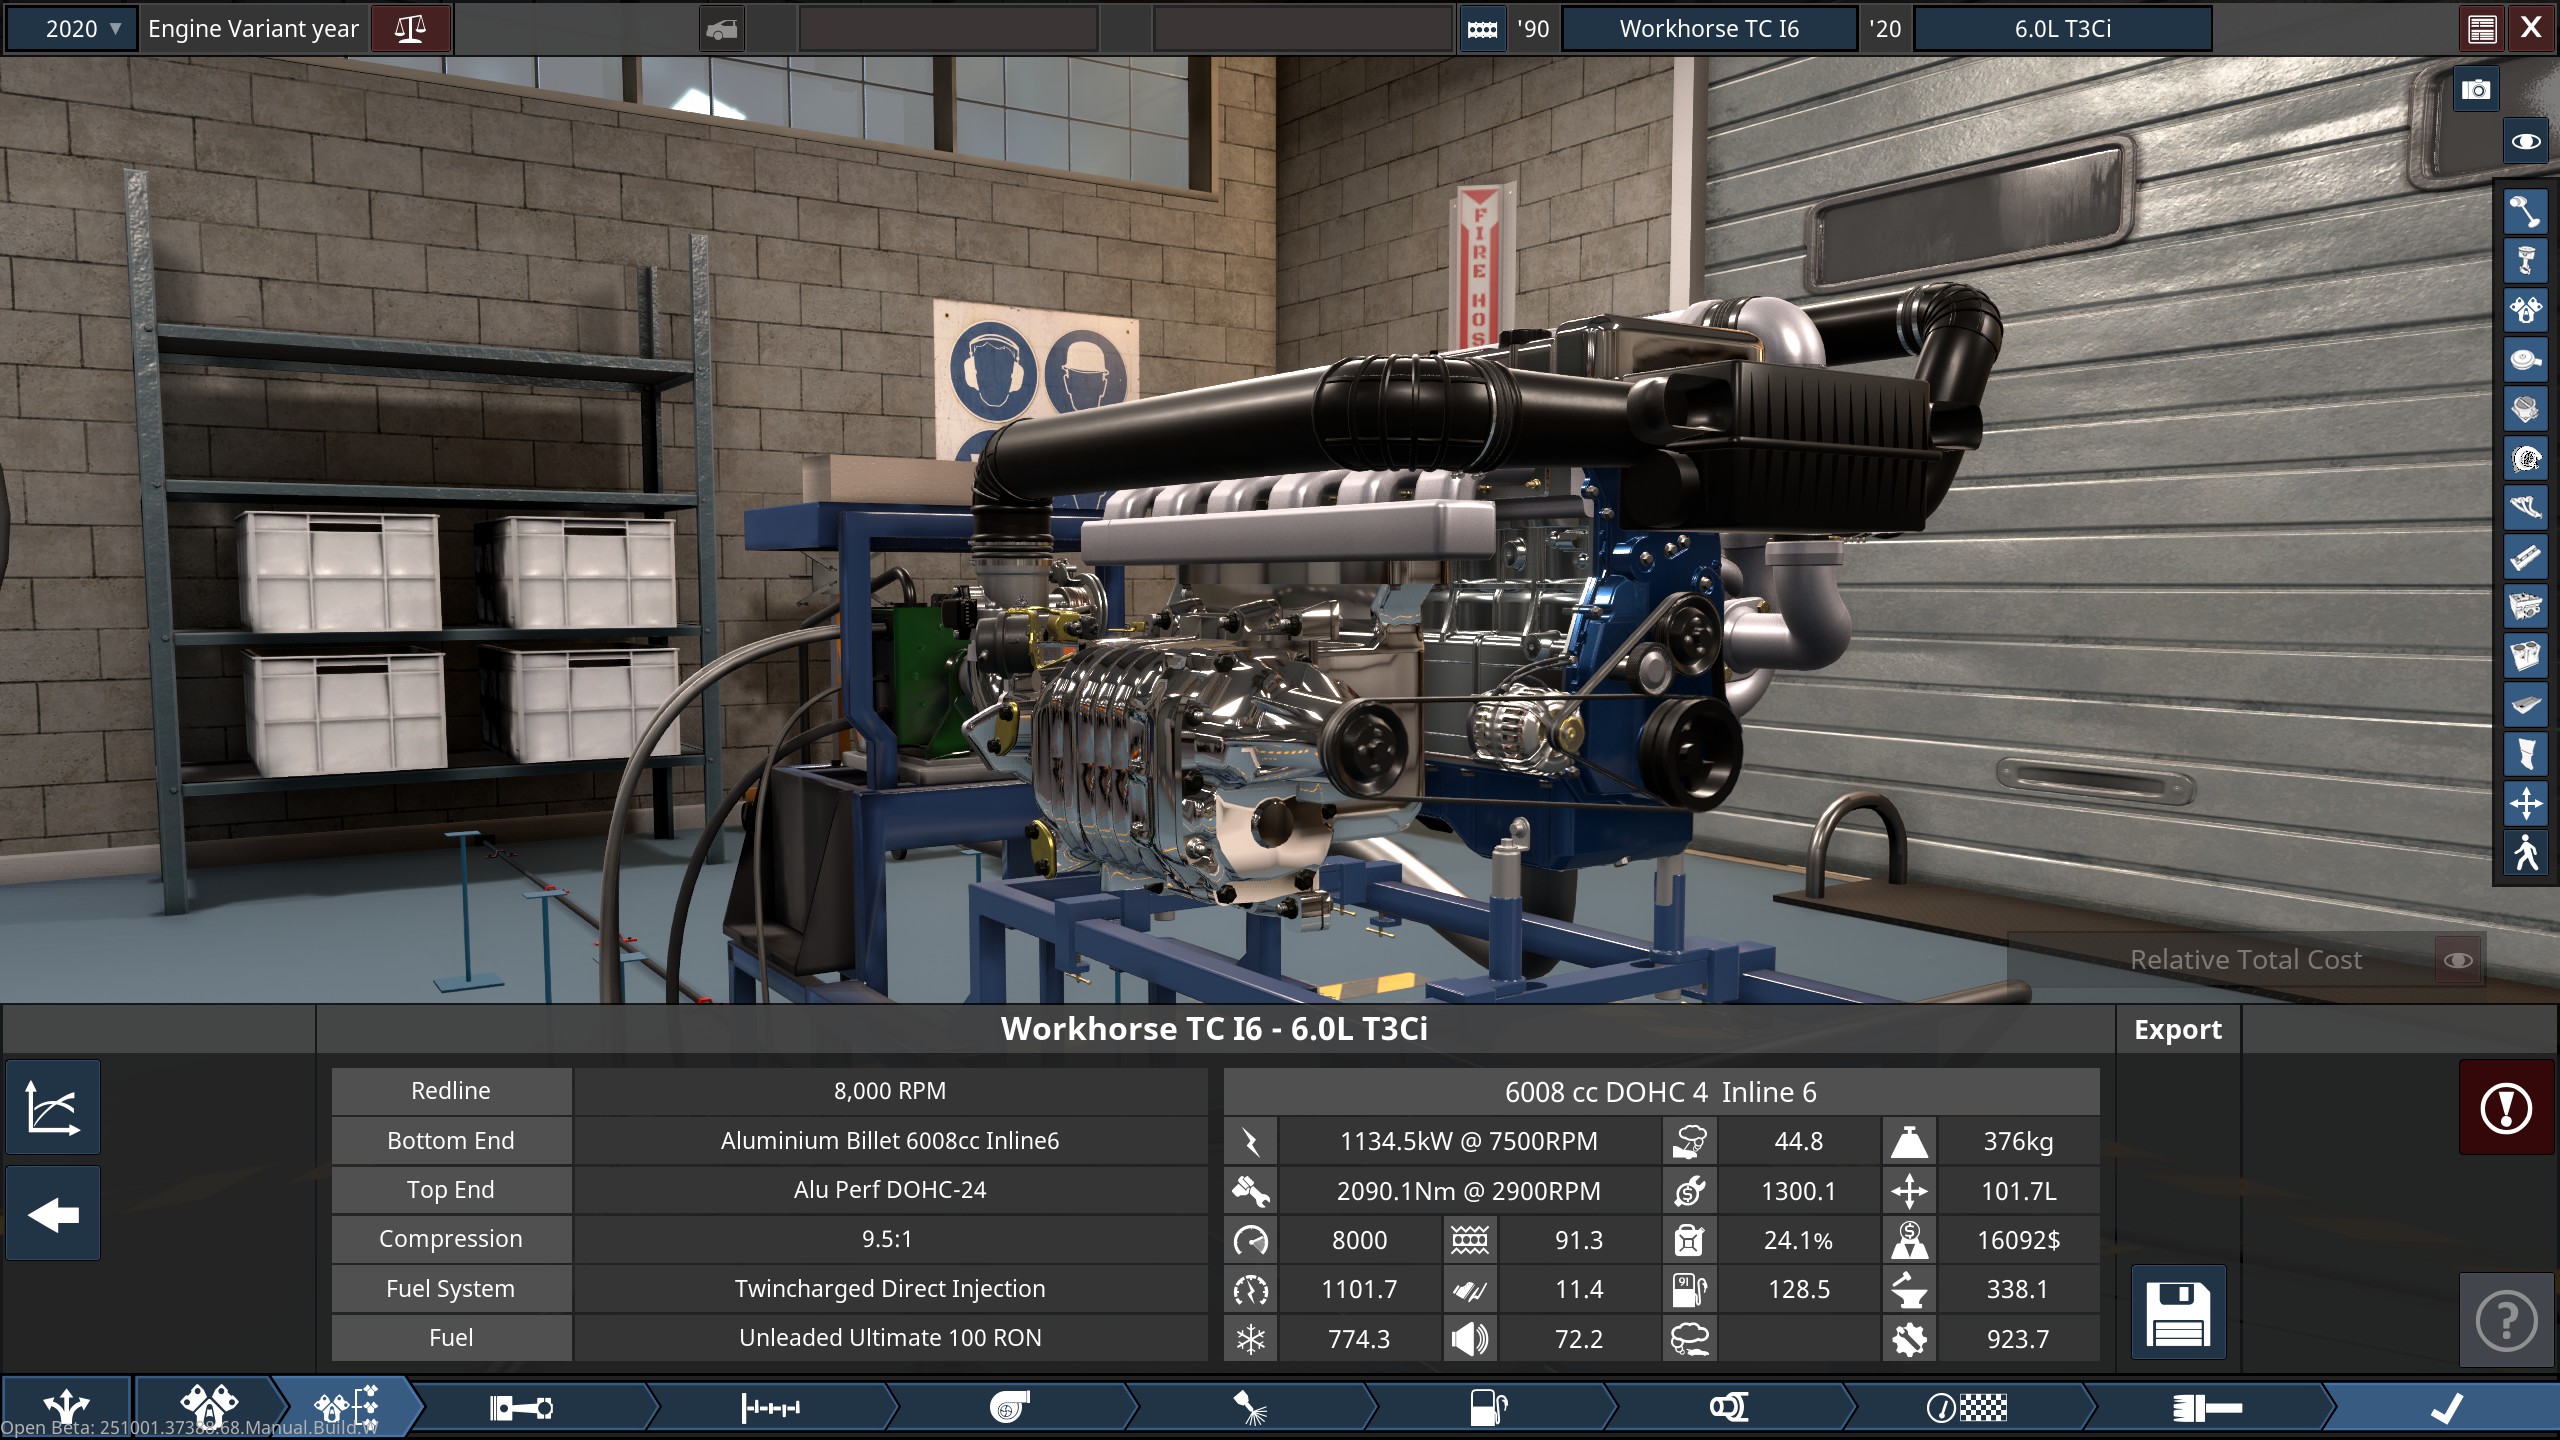Viewport: 2560px width, 1440px height.
Task: Open the turbo/aspiration design tab
Action: (1009, 1408)
